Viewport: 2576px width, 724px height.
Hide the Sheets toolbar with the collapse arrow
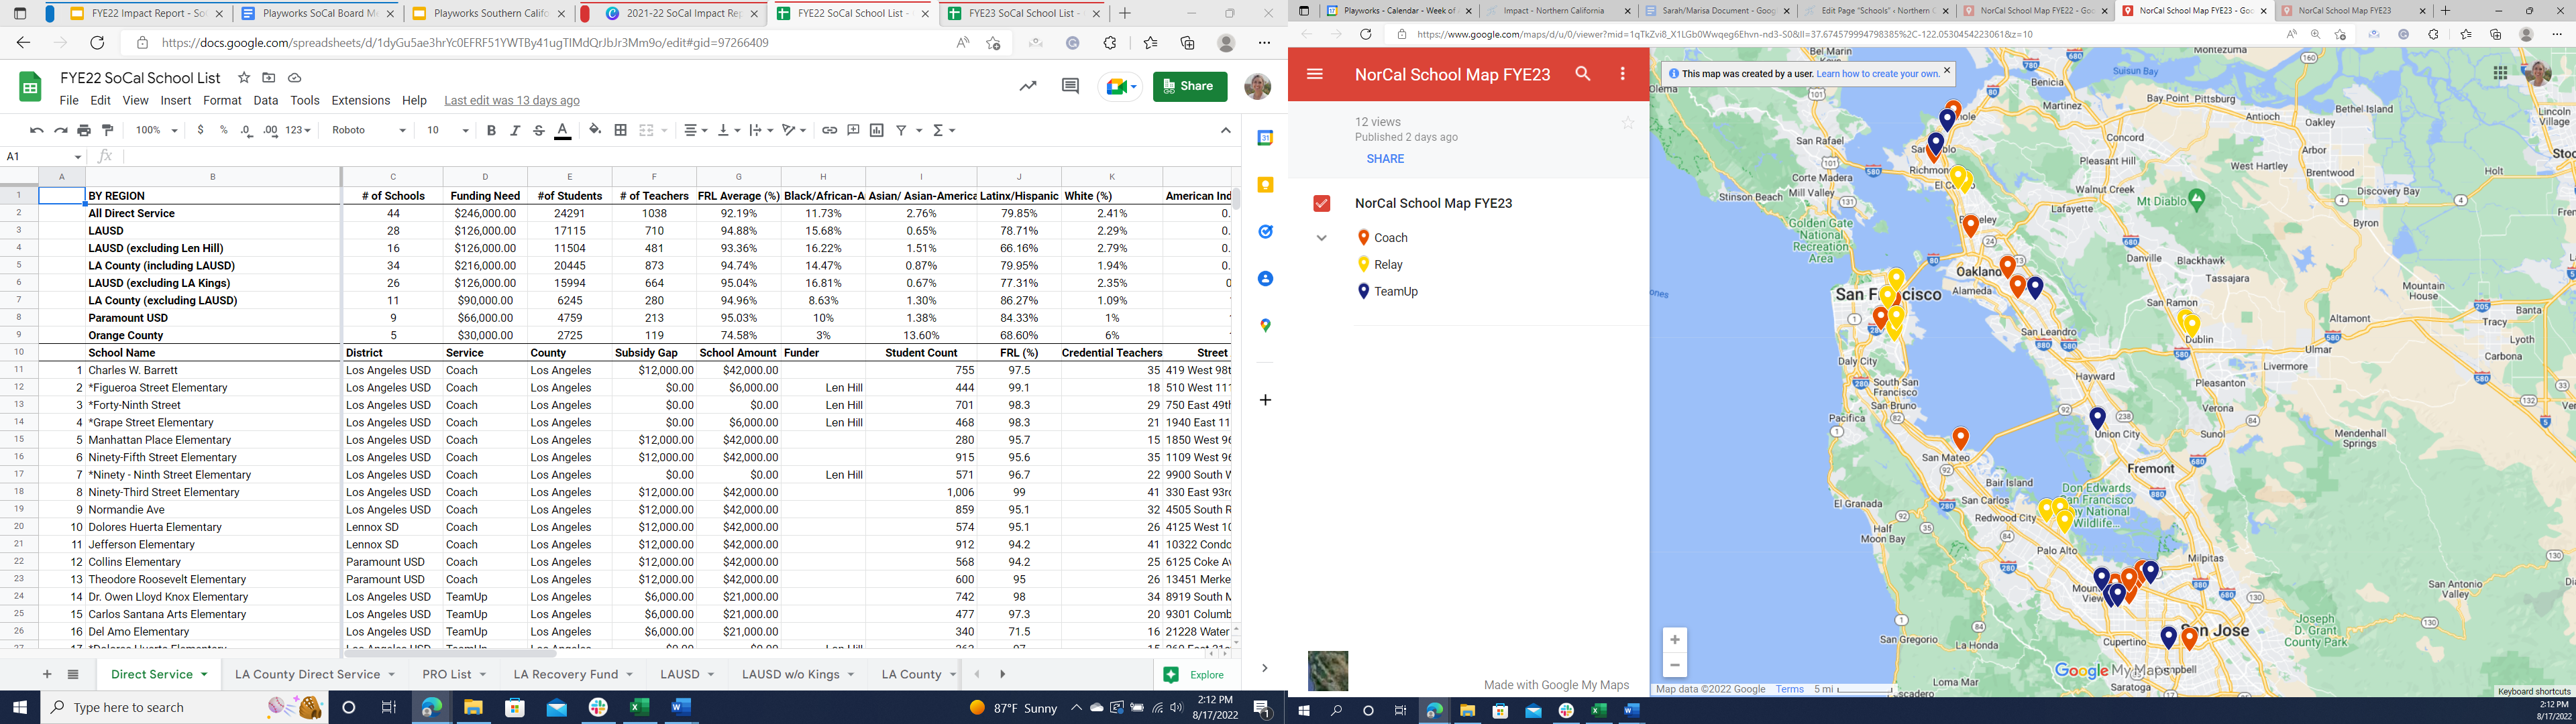click(x=1226, y=130)
